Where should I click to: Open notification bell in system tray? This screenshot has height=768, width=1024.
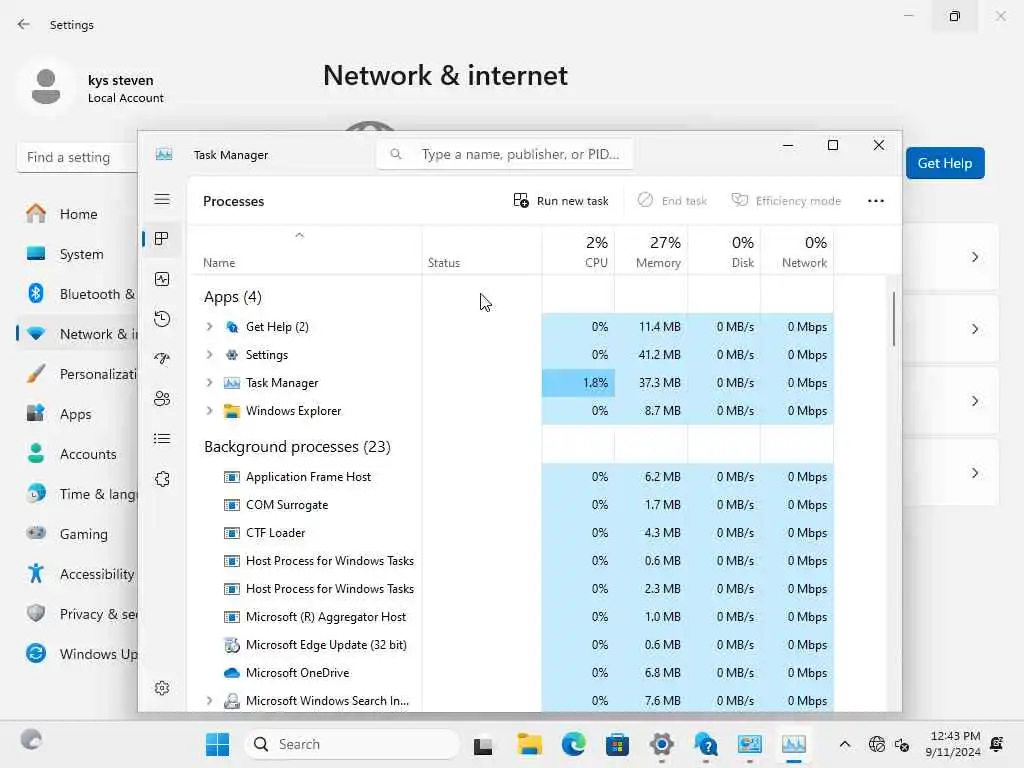coord(997,744)
